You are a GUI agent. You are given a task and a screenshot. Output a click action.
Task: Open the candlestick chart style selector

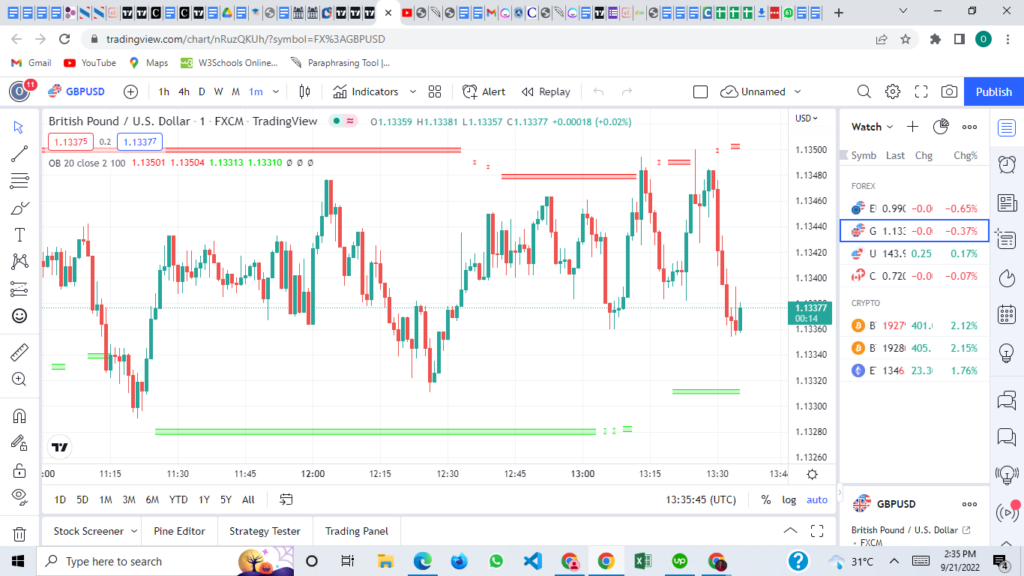pyautogui.click(x=304, y=91)
